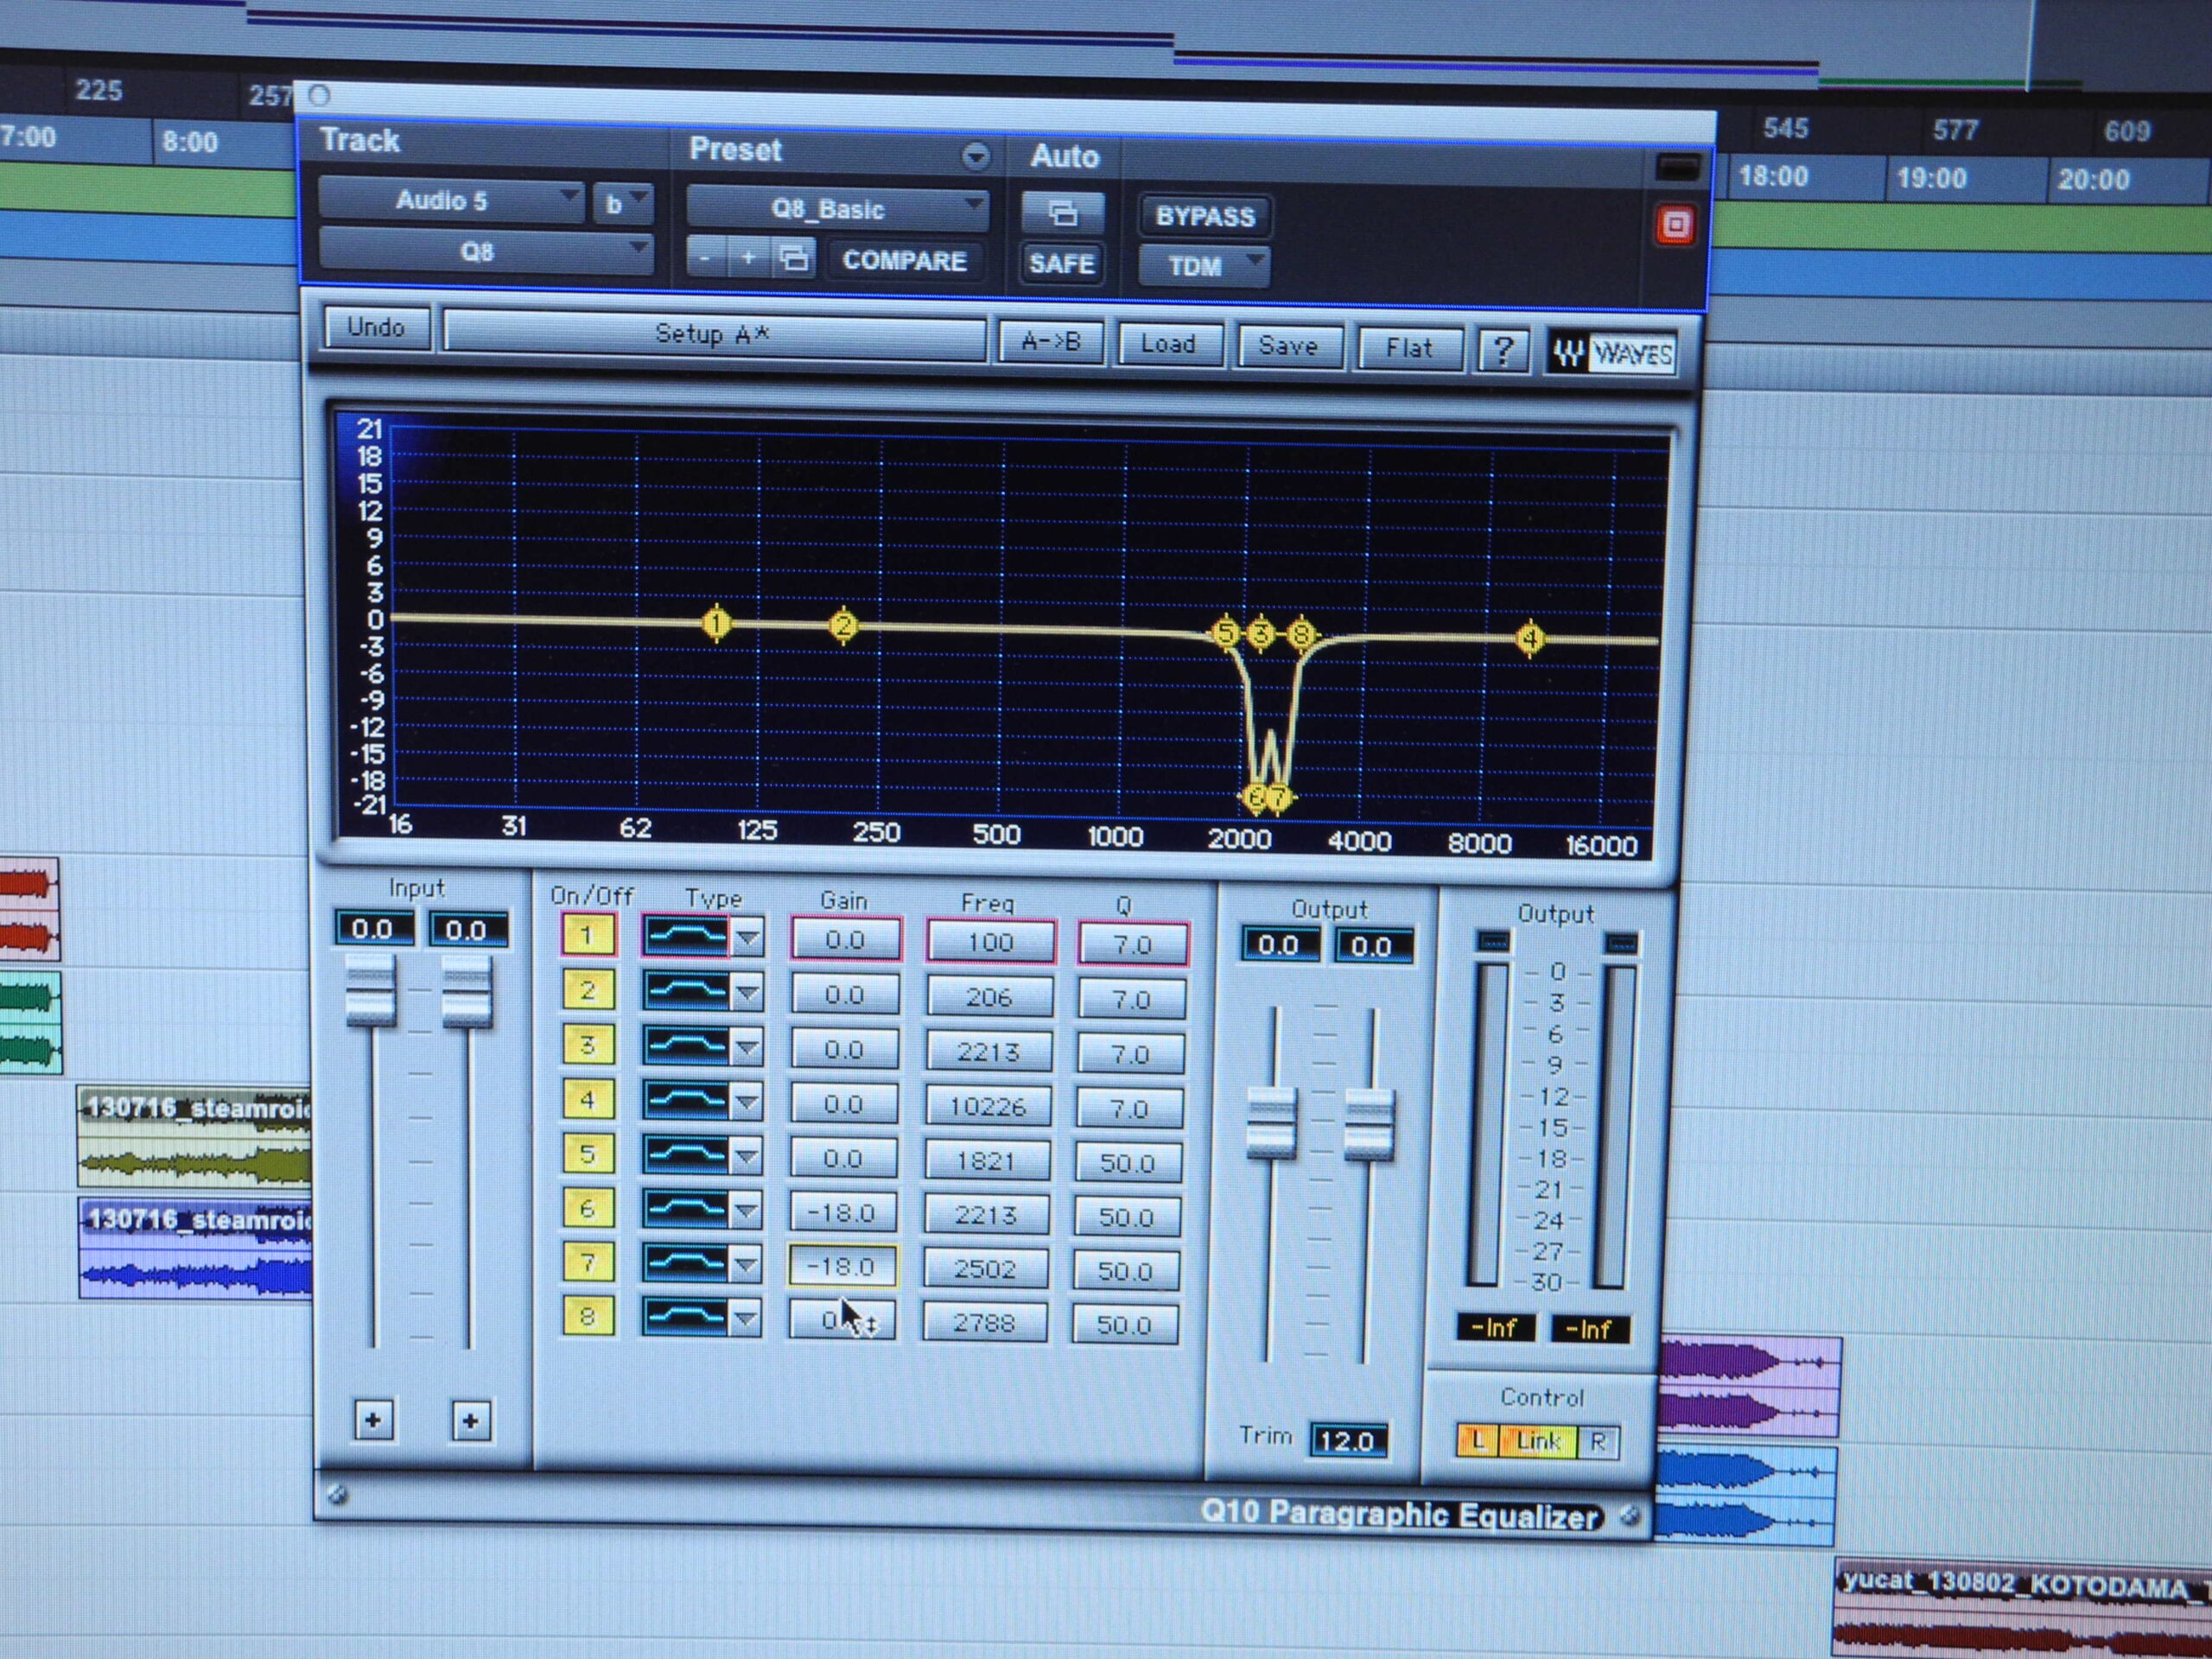2212x1659 pixels.
Task: Click the Waves logo
Action: (1612, 353)
